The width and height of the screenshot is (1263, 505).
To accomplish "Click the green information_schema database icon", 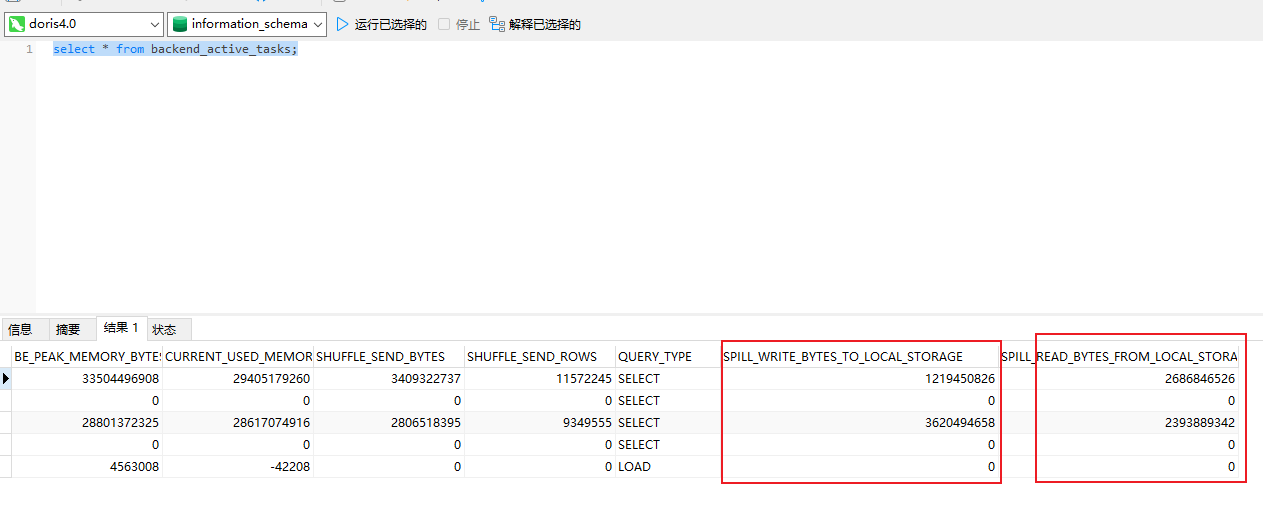I will click(179, 24).
